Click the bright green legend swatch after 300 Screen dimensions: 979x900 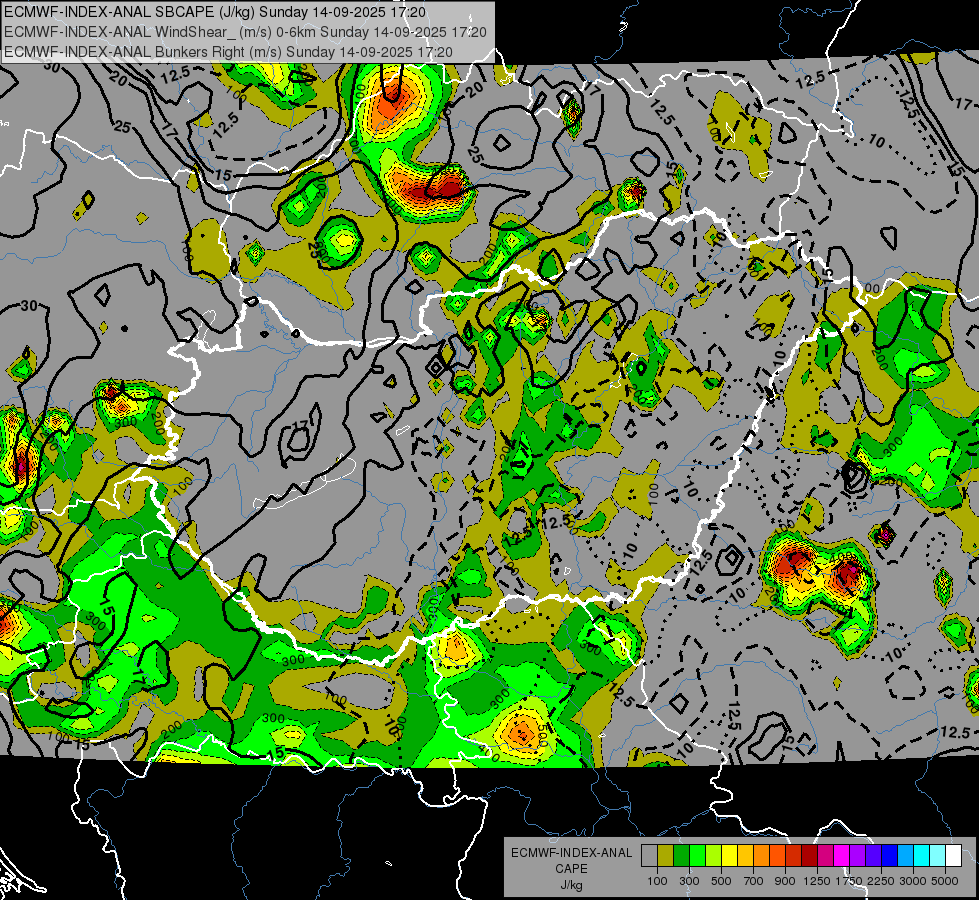pyautogui.click(x=697, y=856)
